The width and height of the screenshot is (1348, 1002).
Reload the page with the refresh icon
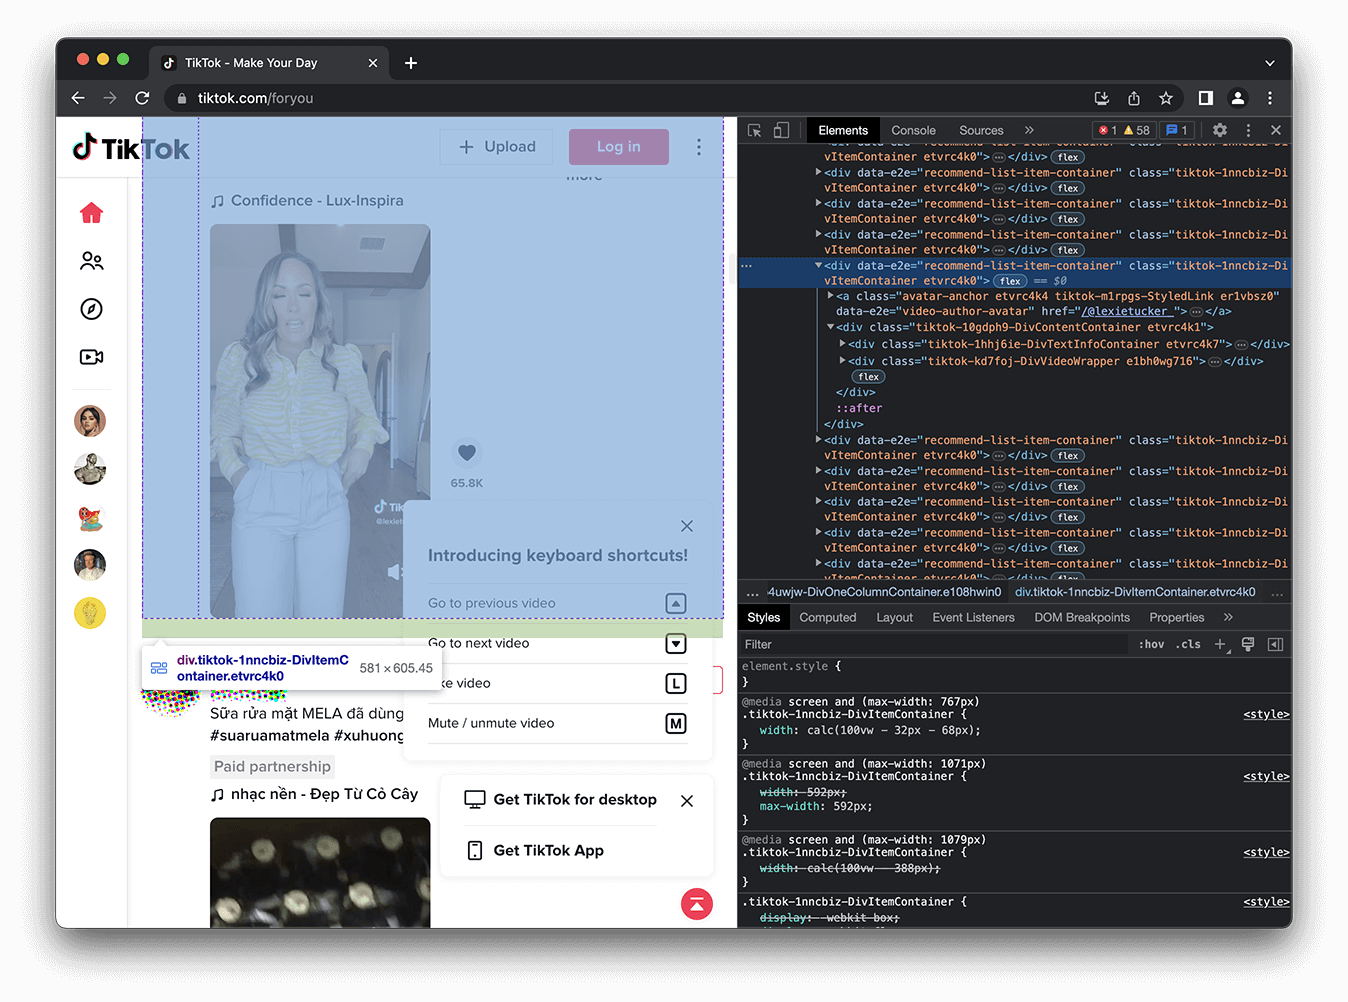[x=142, y=98]
